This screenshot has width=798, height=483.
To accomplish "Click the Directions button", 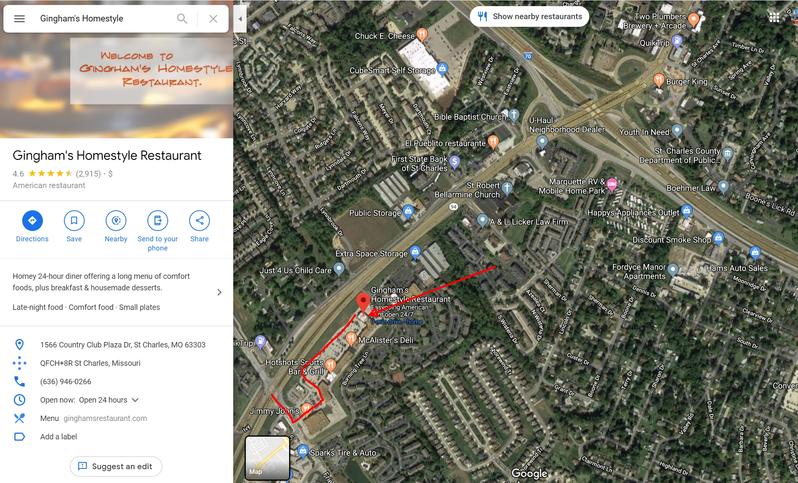I will point(32,221).
